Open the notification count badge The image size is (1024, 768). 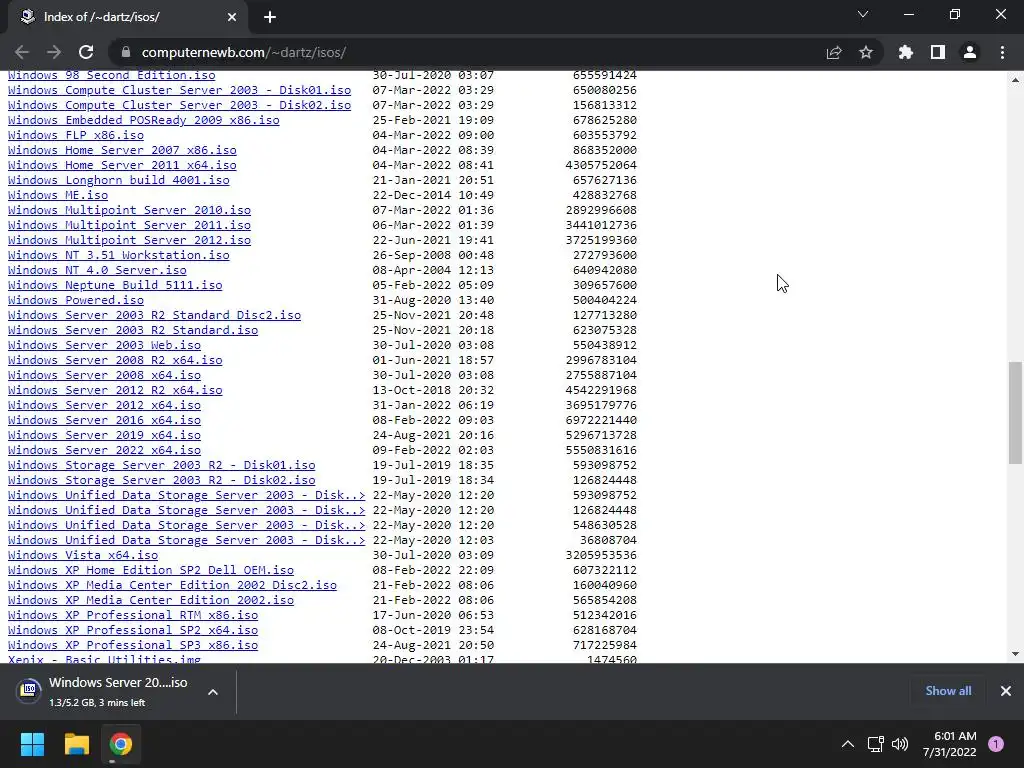click(x=996, y=744)
